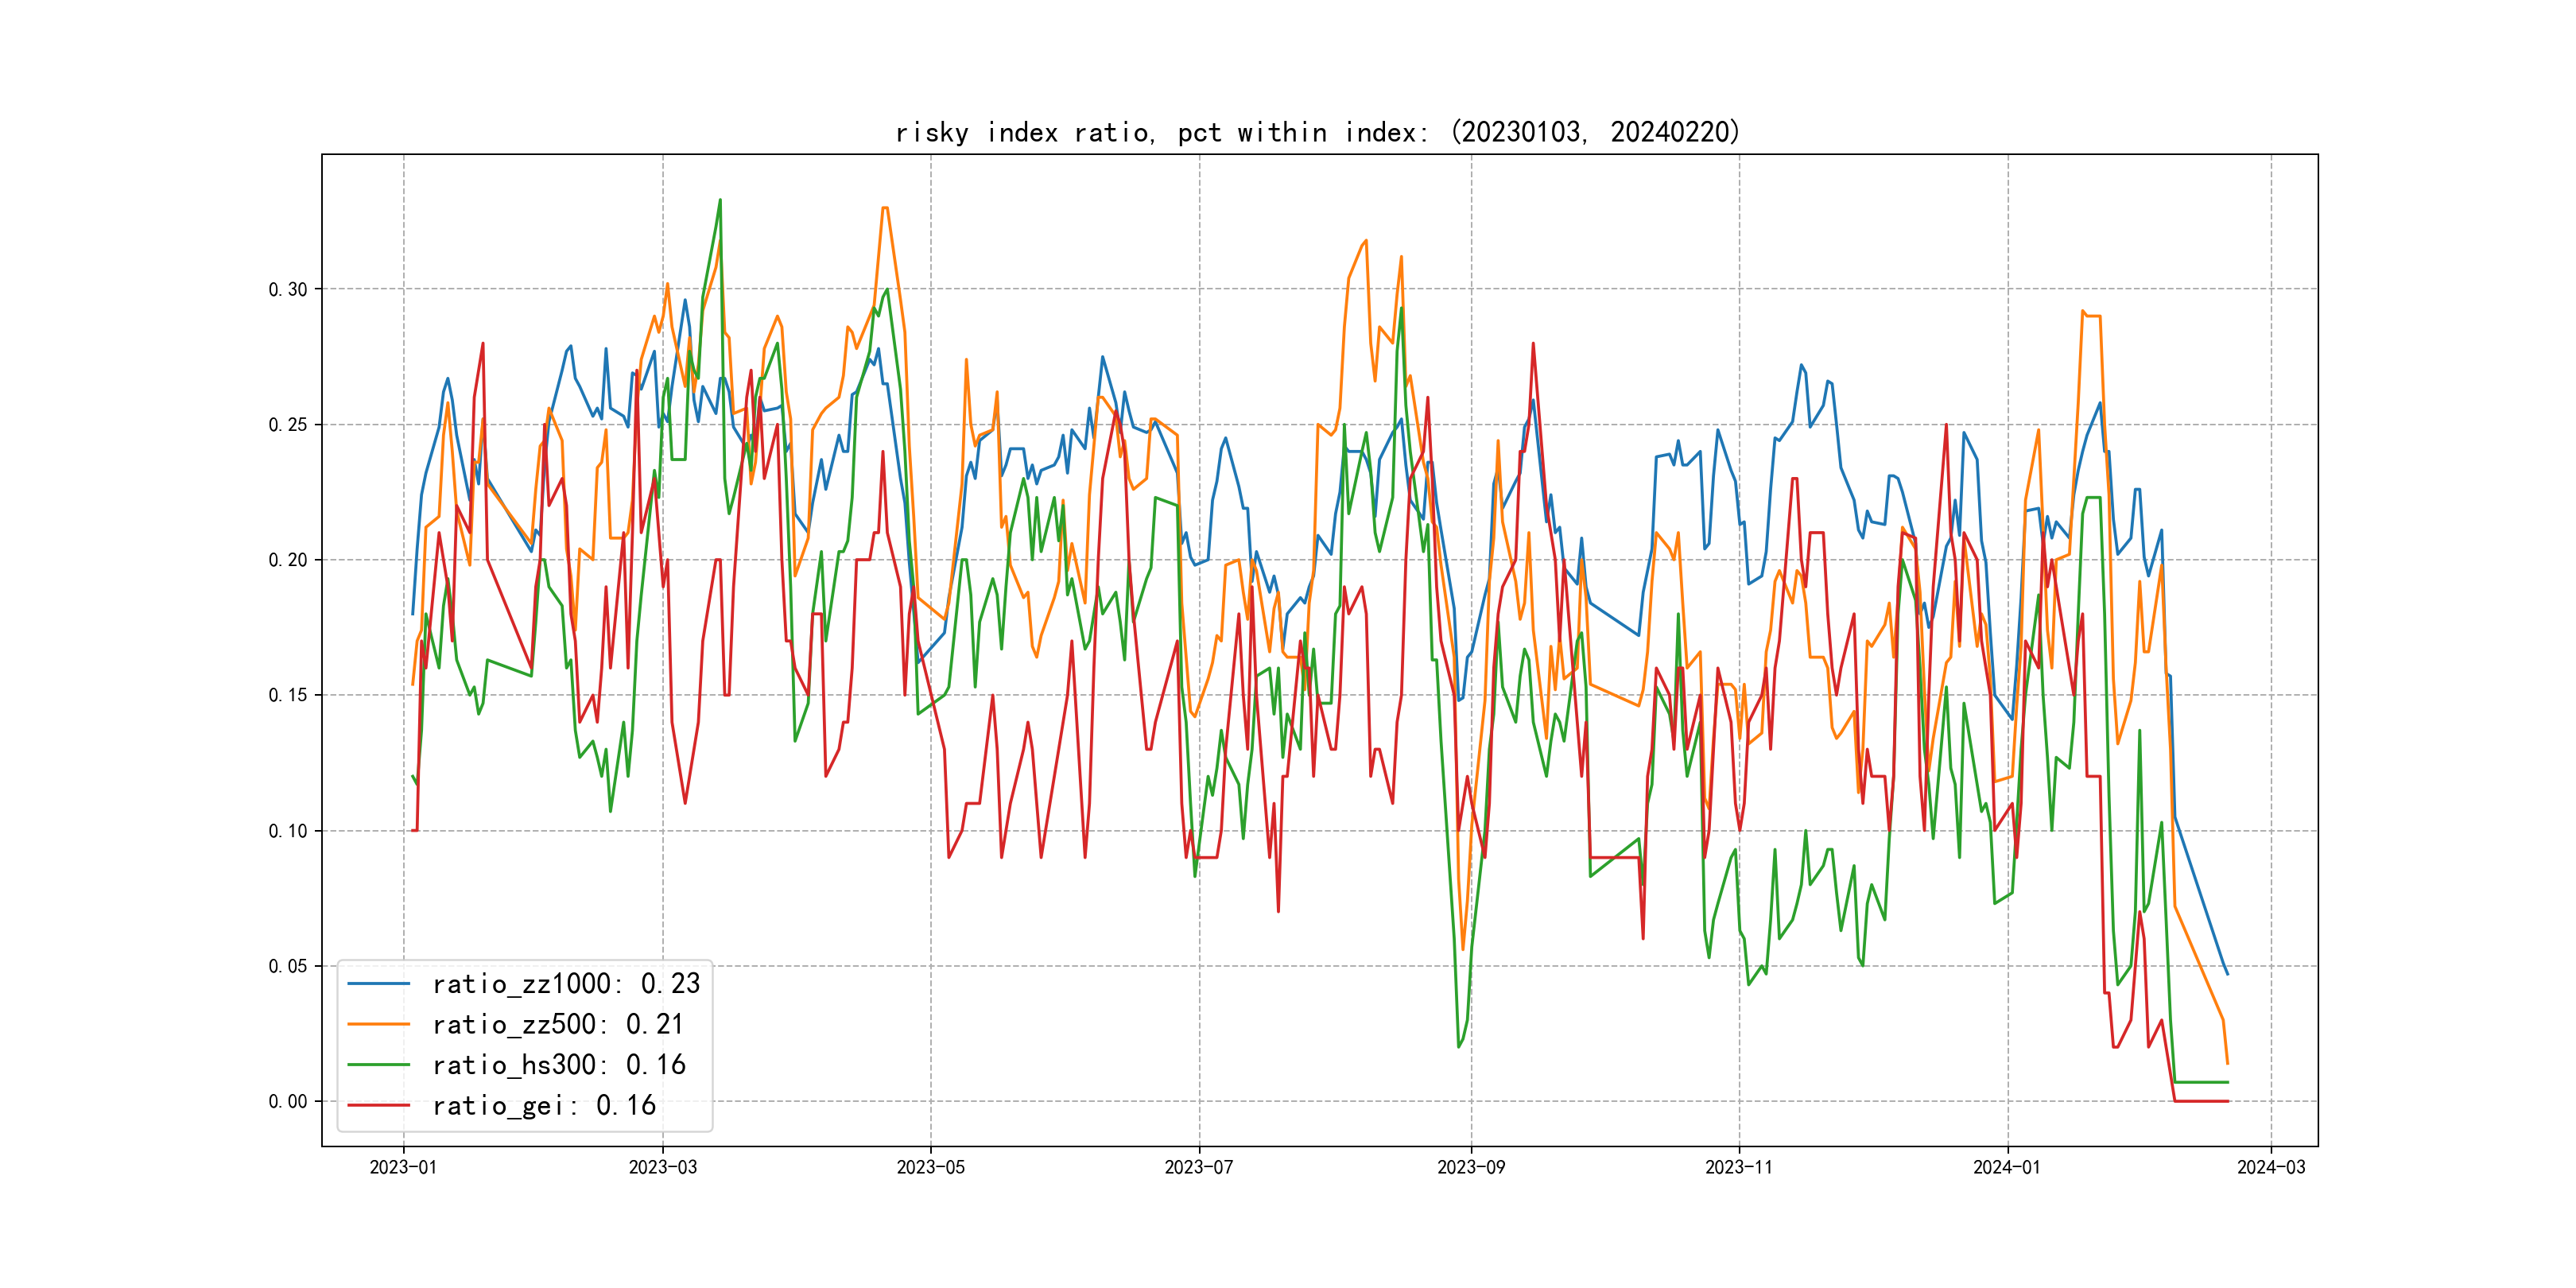Click the 0.00 y-axis tick label
Image resolution: width=2576 pixels, height=1288 pixels.
point(288,1102)
